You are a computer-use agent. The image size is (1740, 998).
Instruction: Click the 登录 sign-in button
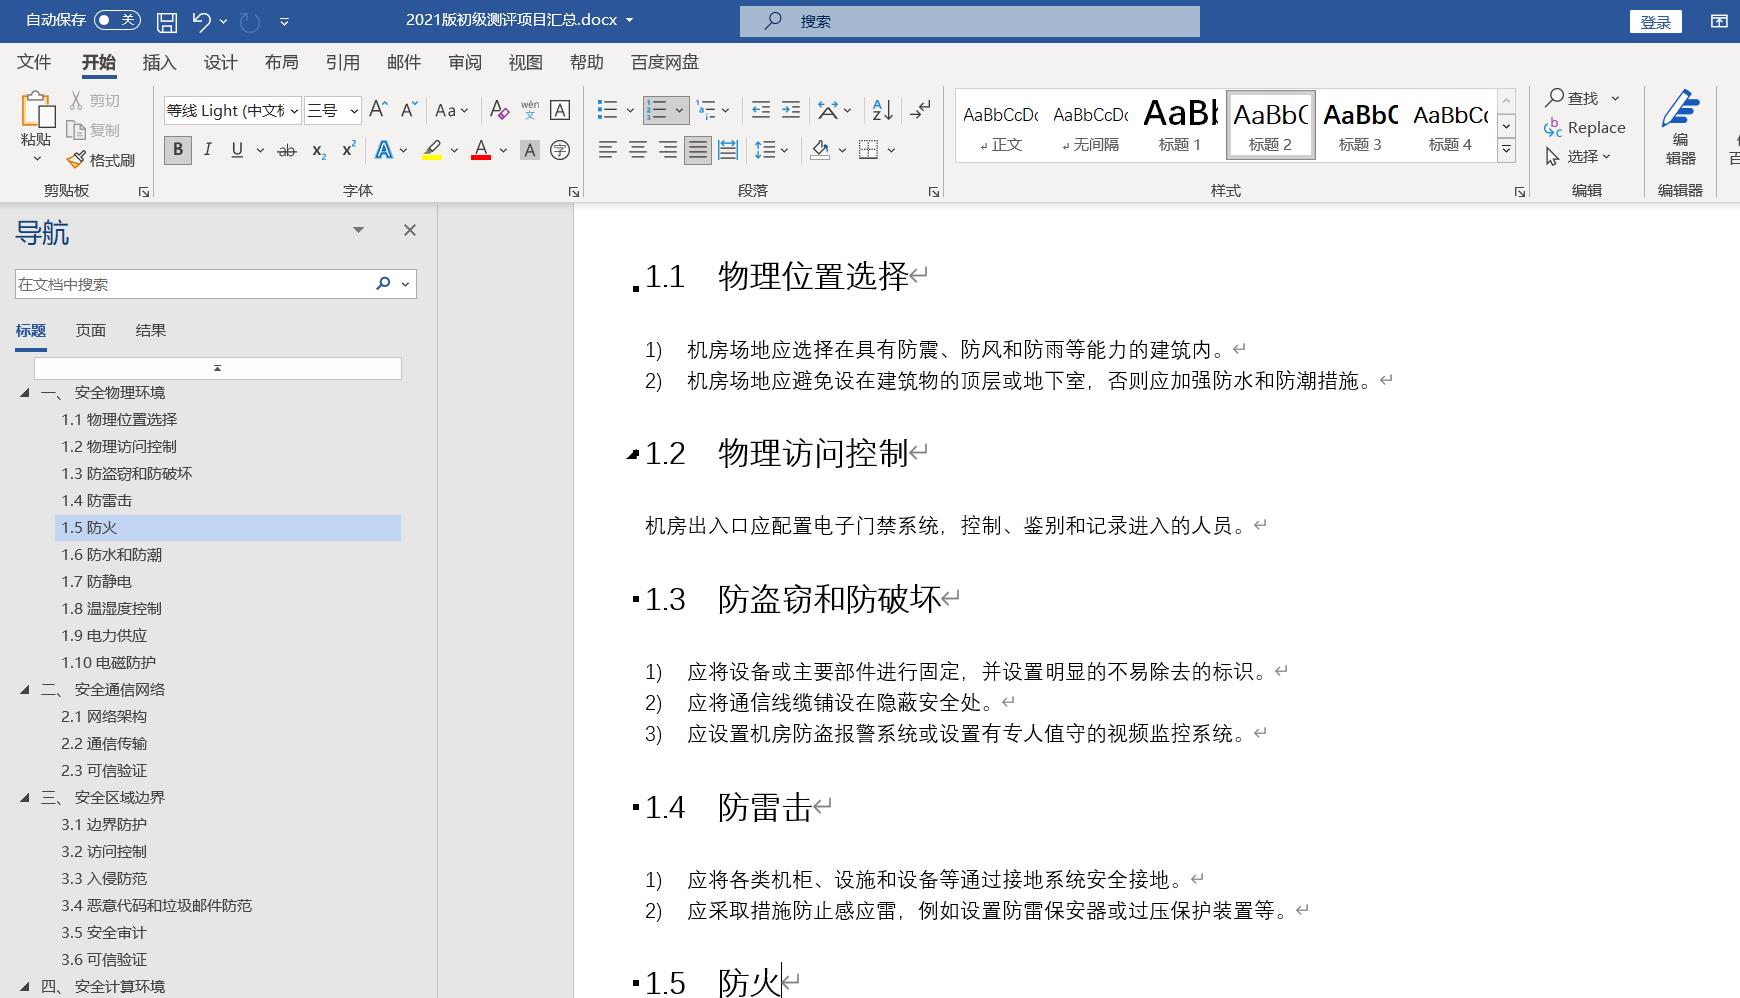click(1656, 21)
